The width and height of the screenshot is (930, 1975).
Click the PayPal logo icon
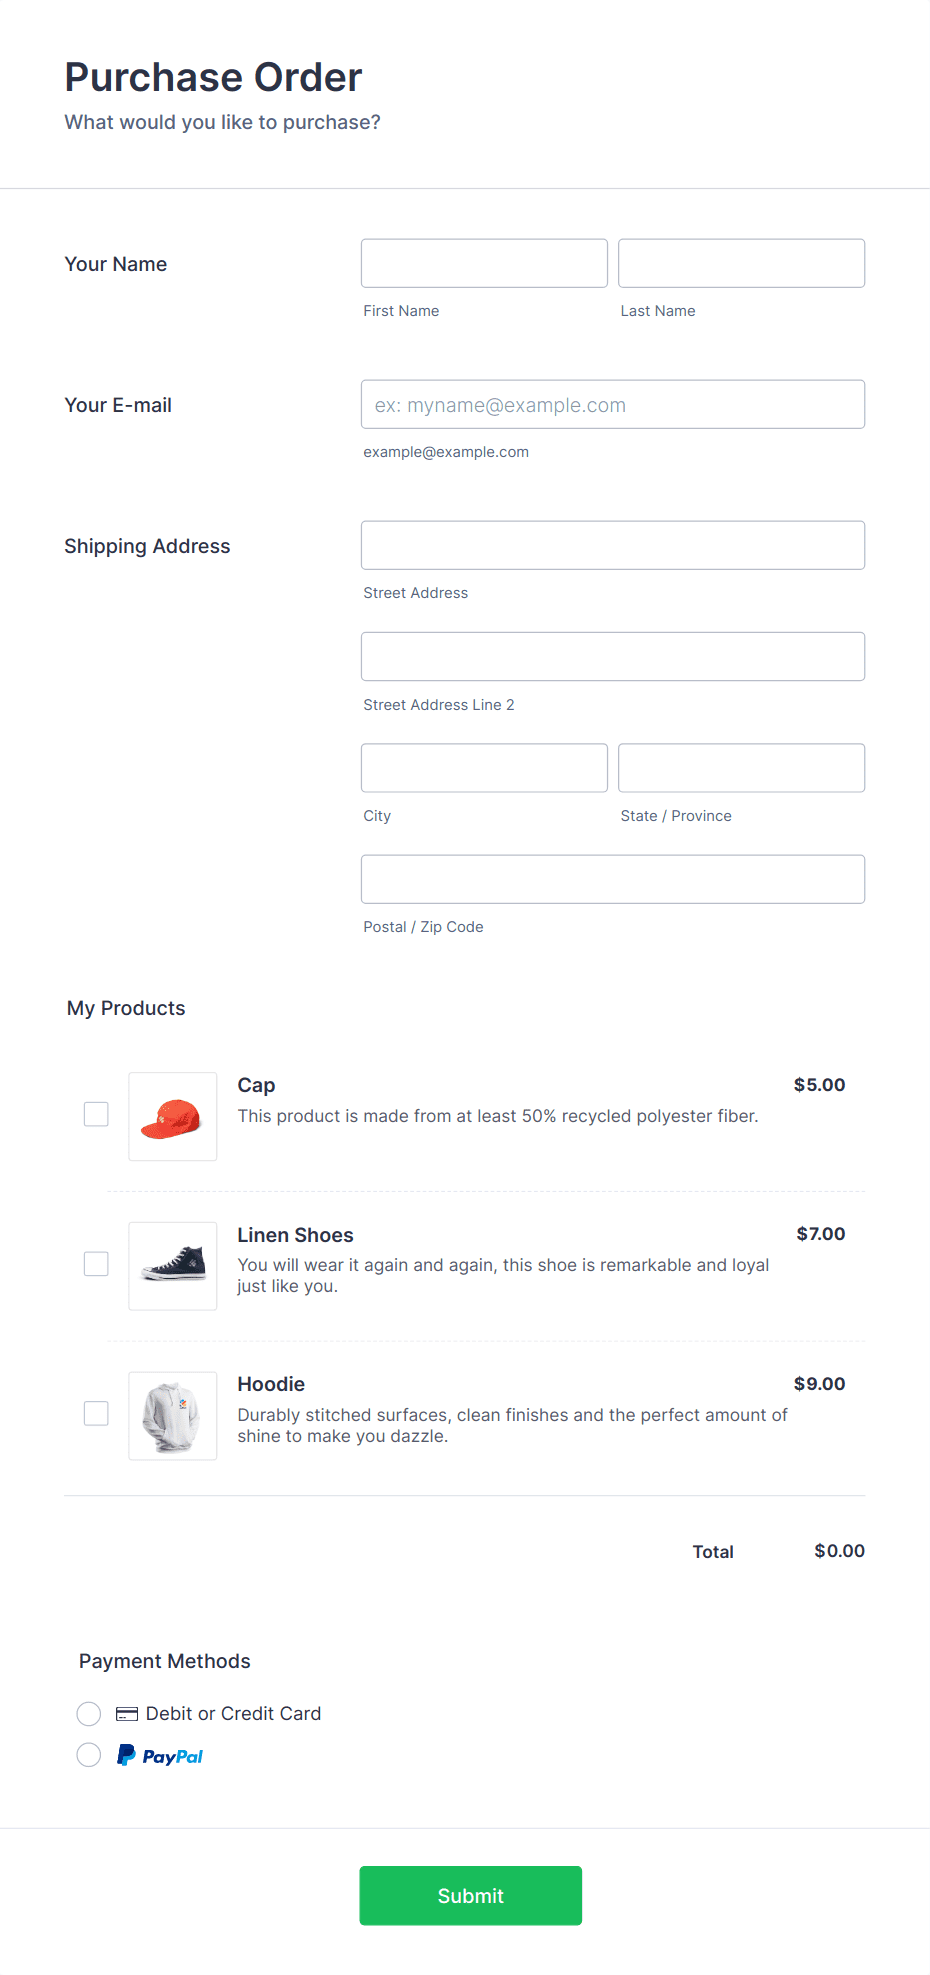point(126,1755)
